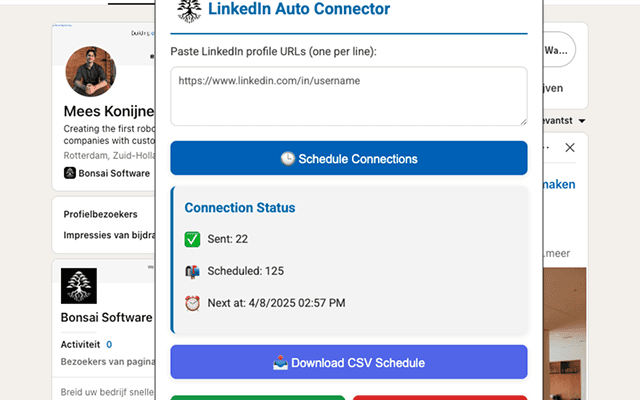Click the post image in the LinkedIn feed
This screenshot has width=640, height=400.
coord(565,333)
